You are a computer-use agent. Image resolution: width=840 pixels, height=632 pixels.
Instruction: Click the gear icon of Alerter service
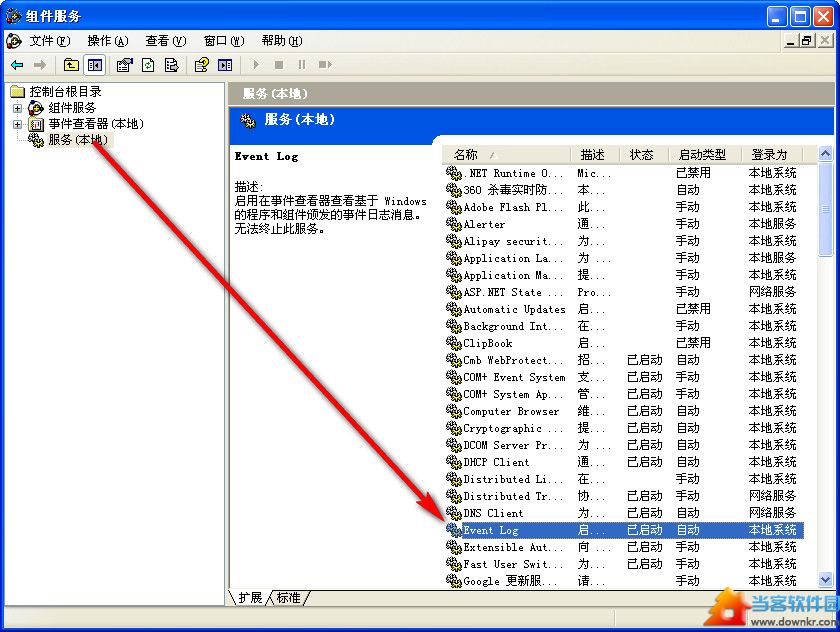[x=454, y=224]
